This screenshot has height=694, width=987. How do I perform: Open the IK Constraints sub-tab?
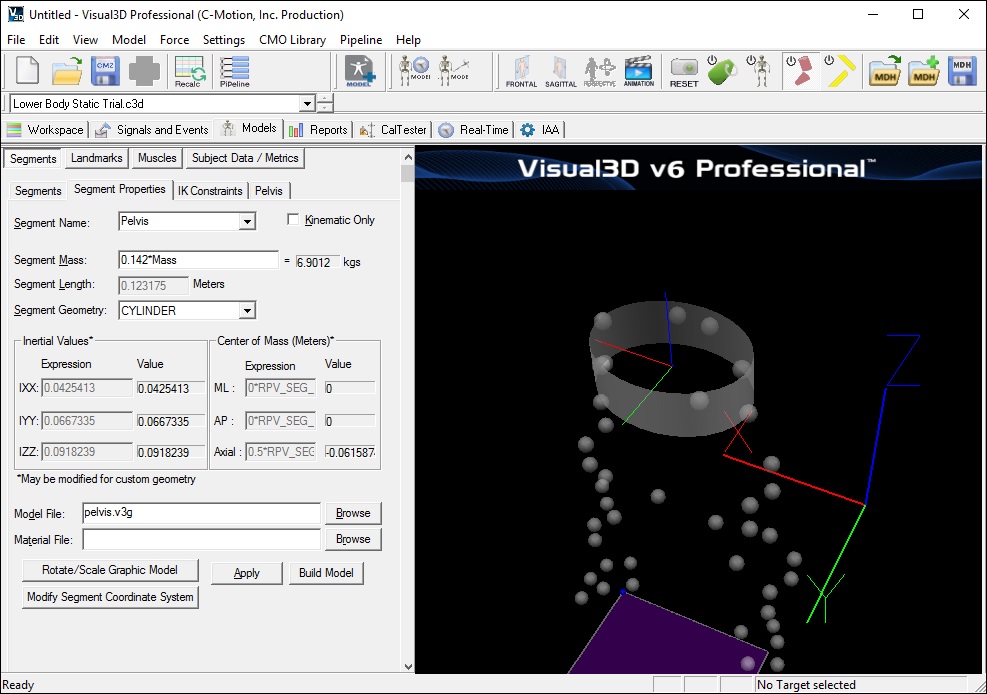210,191
